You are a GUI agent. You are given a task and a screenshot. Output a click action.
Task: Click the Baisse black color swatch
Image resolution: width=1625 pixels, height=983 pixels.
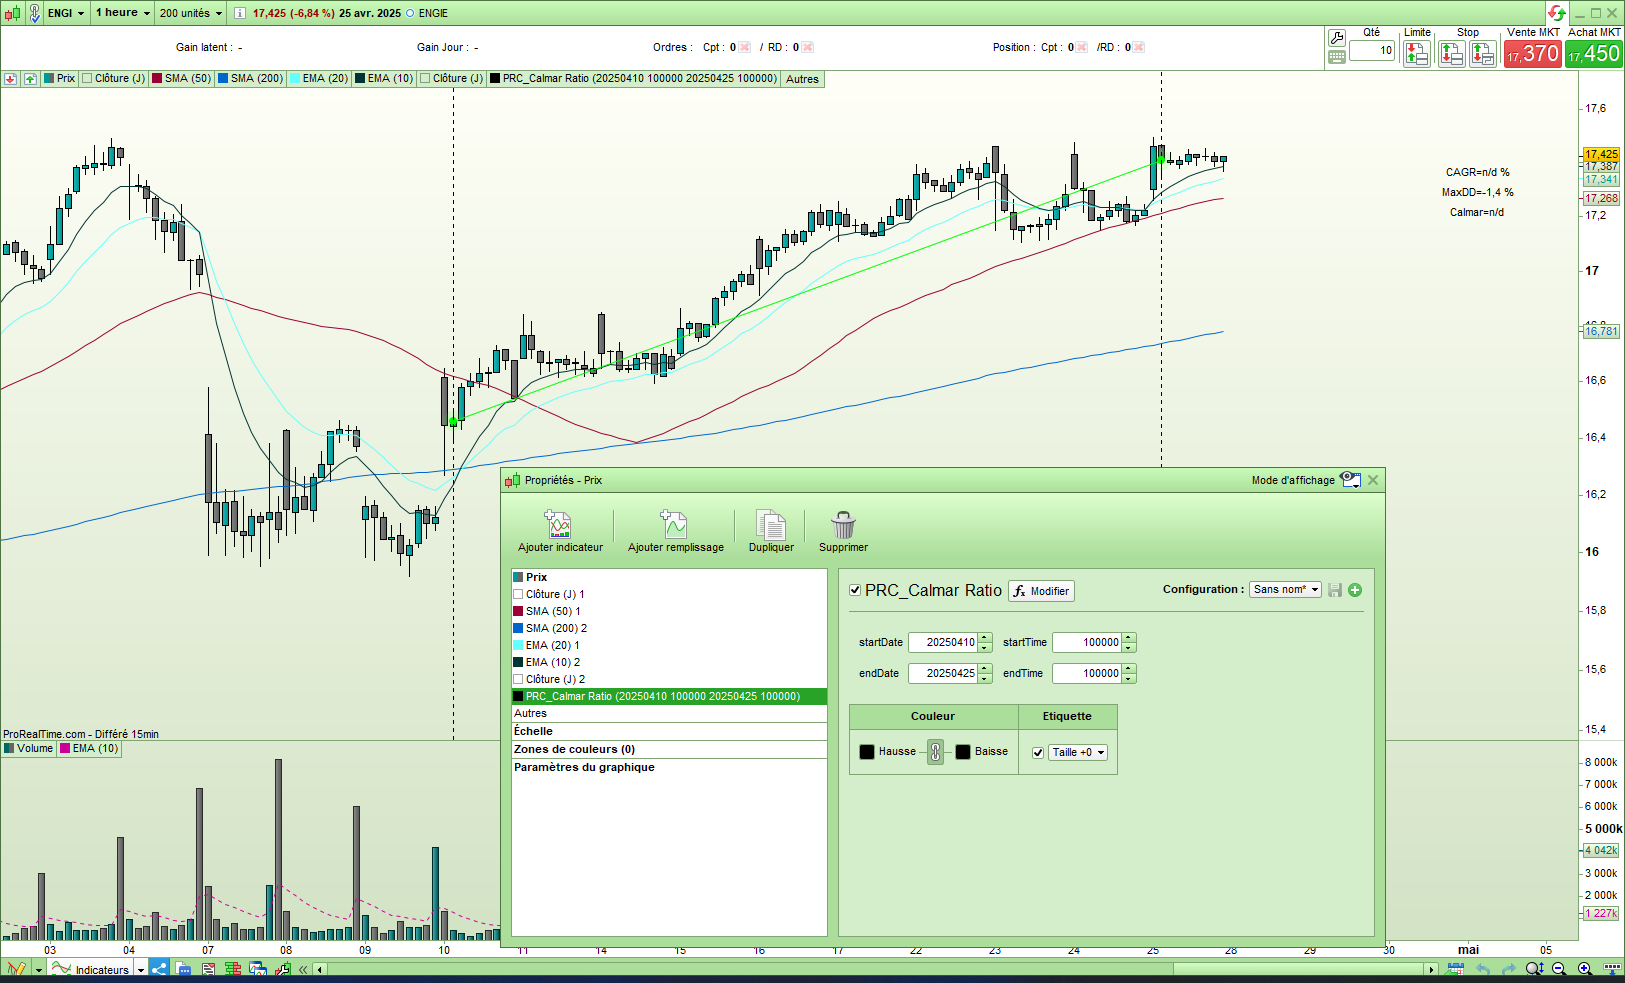963,752
